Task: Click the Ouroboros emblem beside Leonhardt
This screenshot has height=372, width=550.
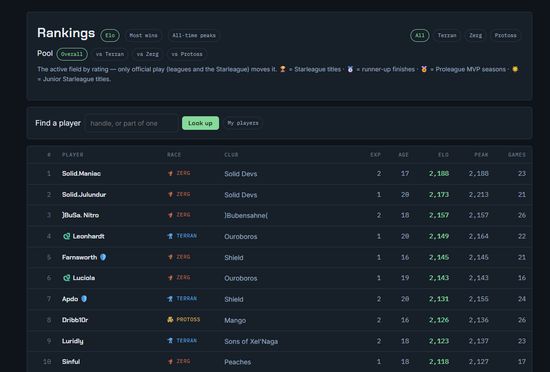Action: [x=66, y=236]
